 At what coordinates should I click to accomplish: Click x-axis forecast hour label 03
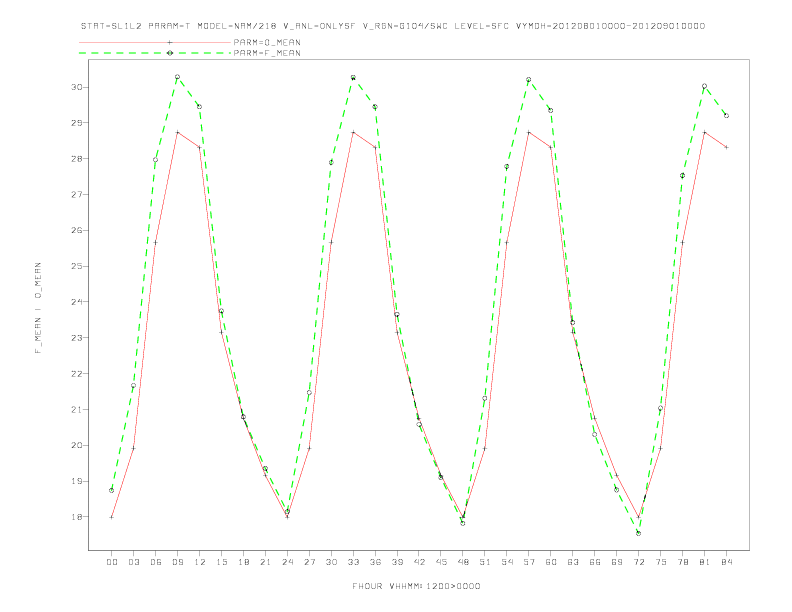[x=133, y=562]
